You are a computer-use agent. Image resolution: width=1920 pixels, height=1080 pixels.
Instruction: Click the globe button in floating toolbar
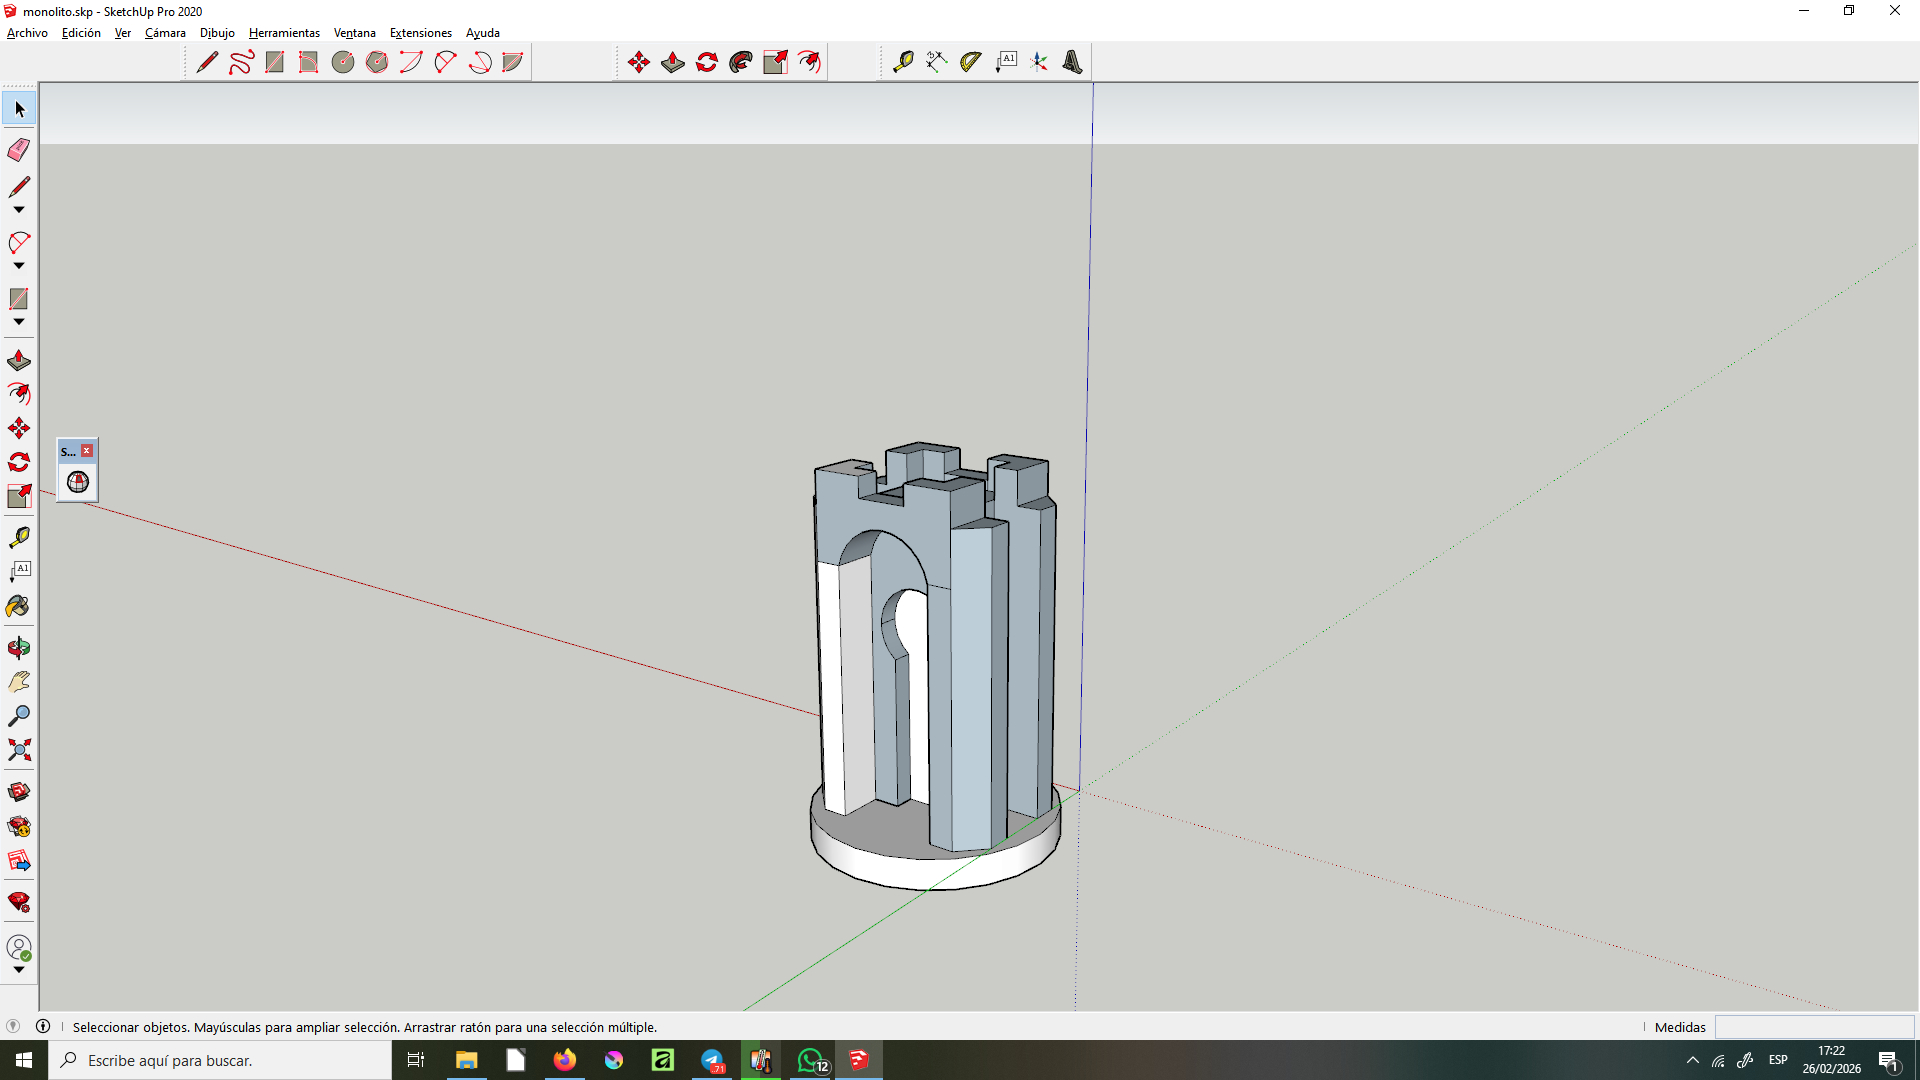click(x=78, y=483)
